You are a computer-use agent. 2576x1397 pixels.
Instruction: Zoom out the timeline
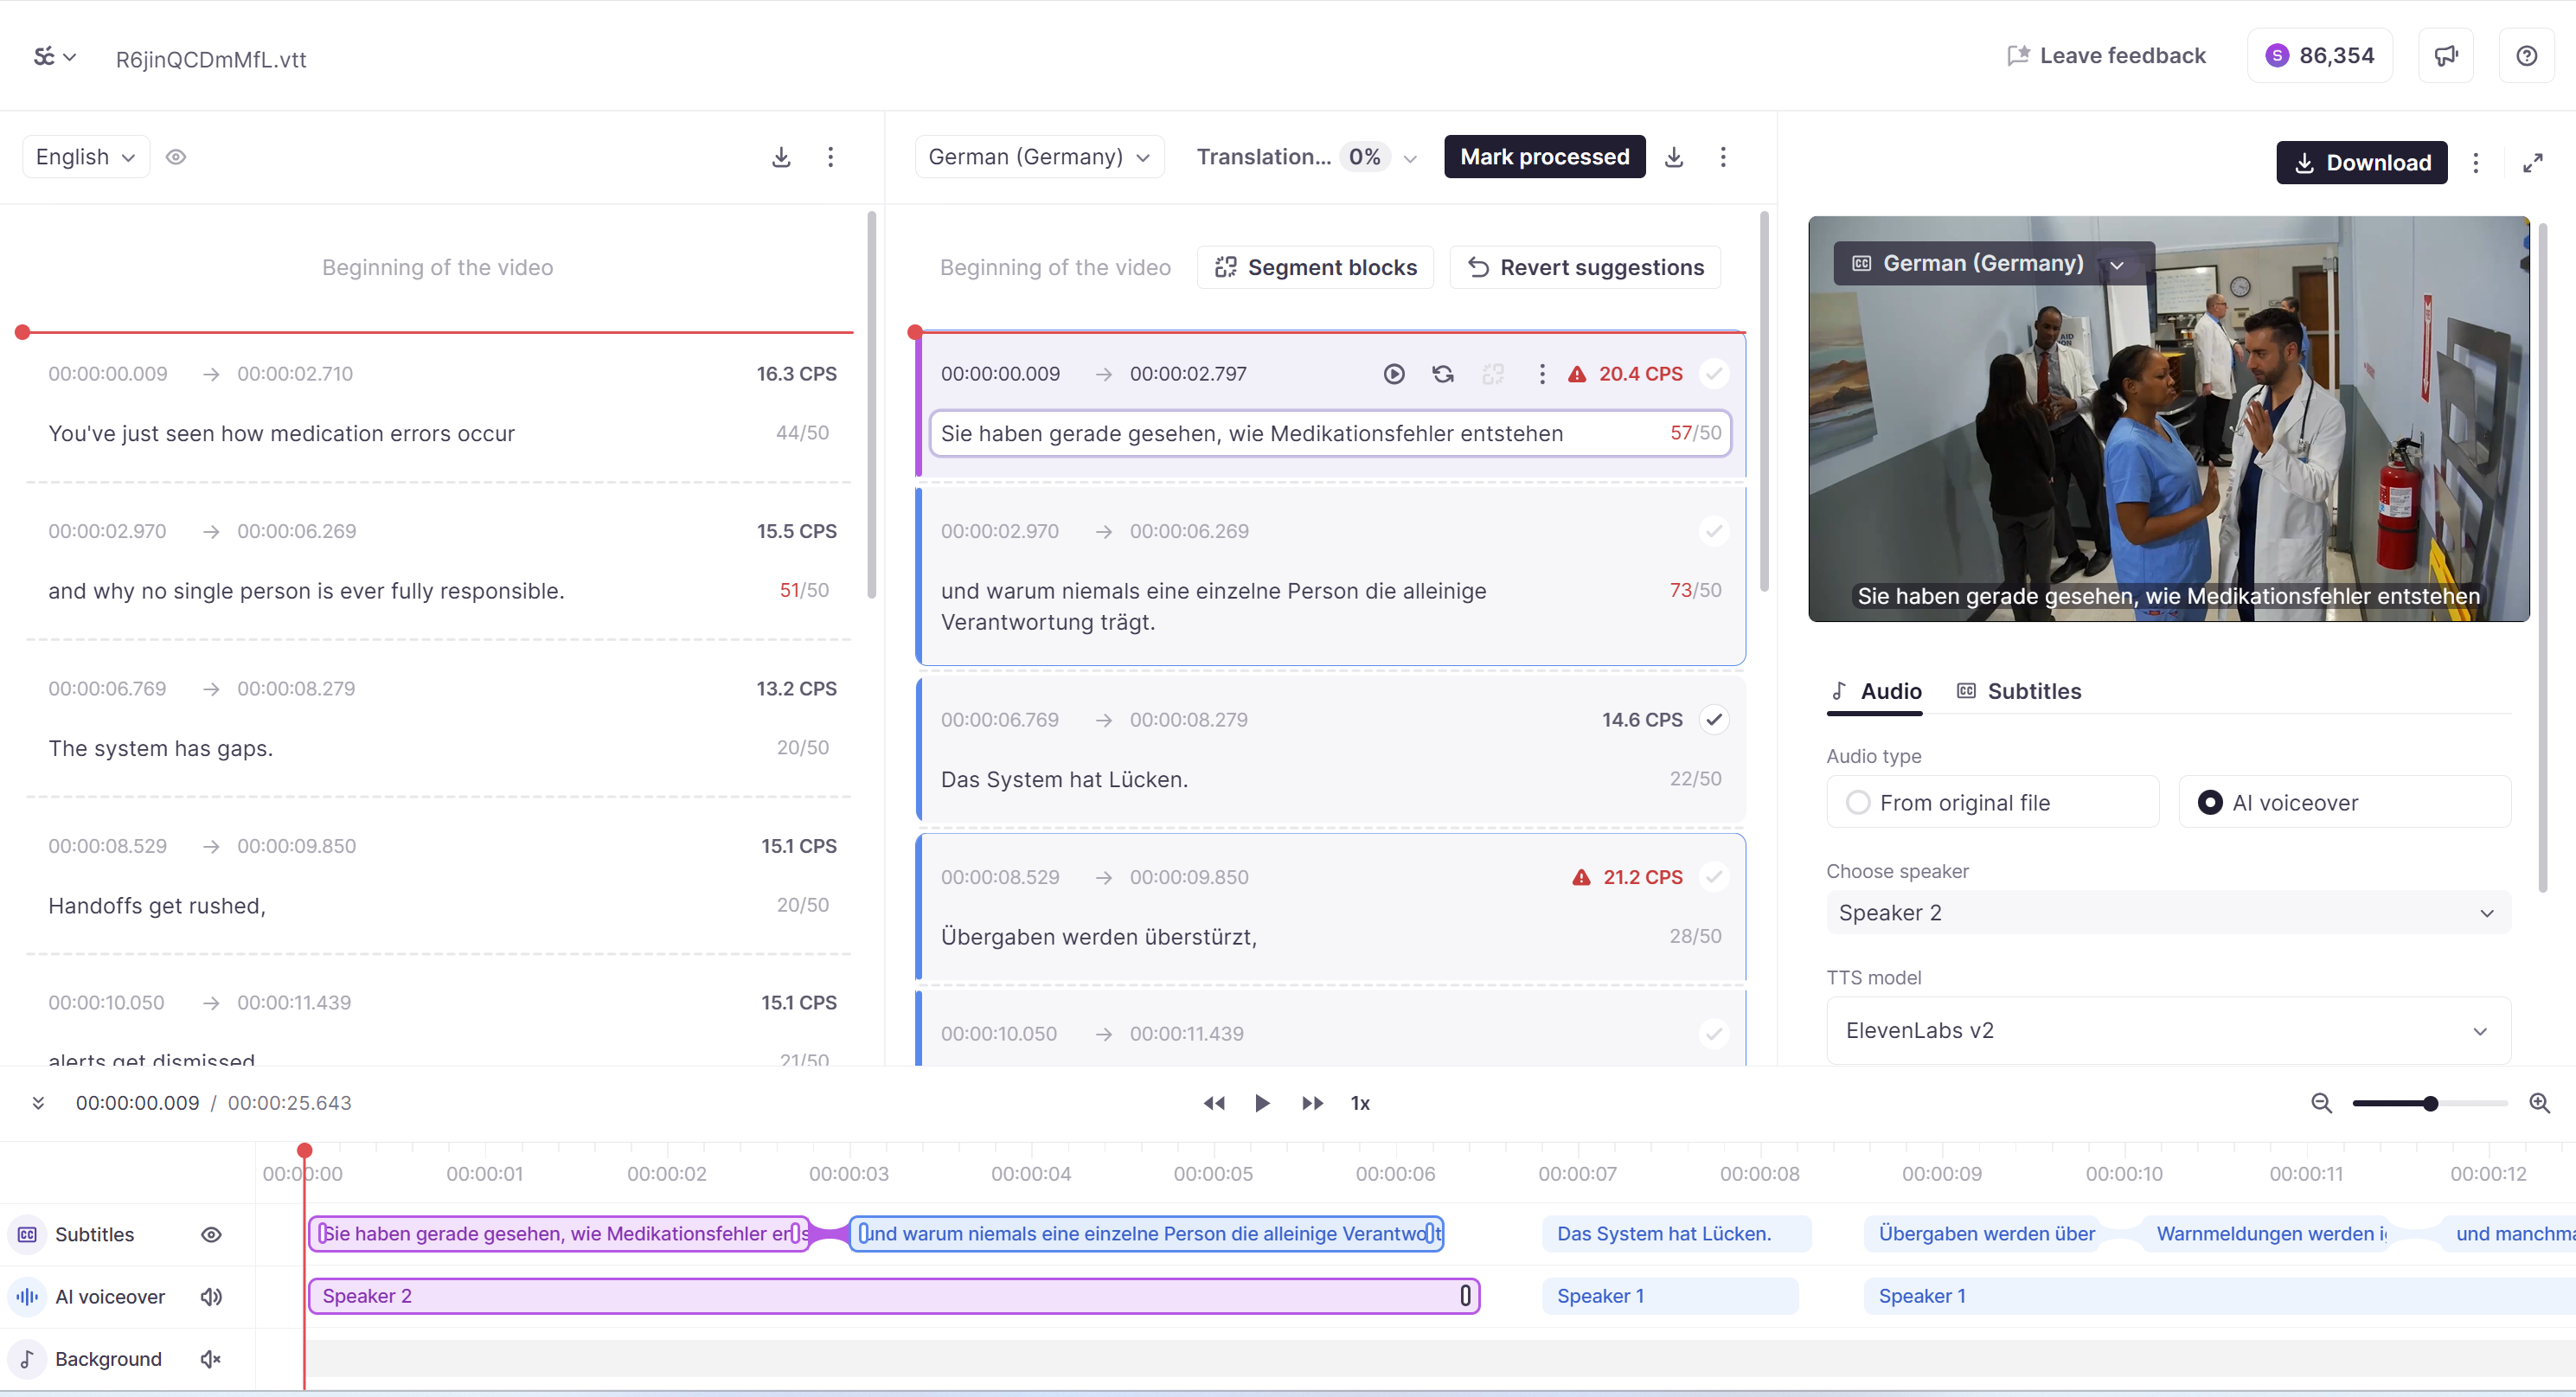click(2322, 1103)
